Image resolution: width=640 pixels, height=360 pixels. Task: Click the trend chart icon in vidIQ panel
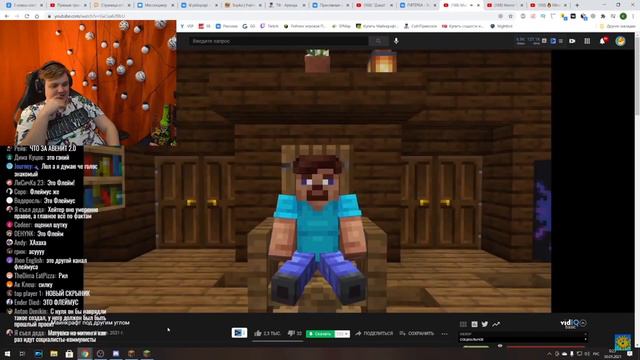(x=496, y=324)
